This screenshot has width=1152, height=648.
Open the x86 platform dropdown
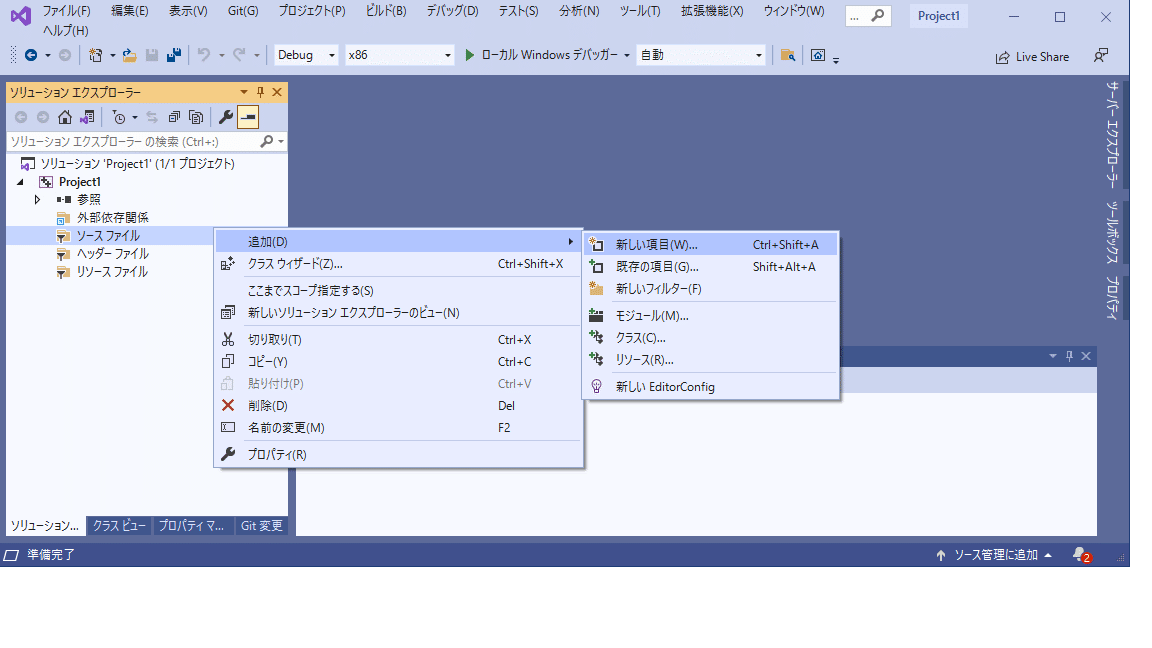tap(400, 55)
